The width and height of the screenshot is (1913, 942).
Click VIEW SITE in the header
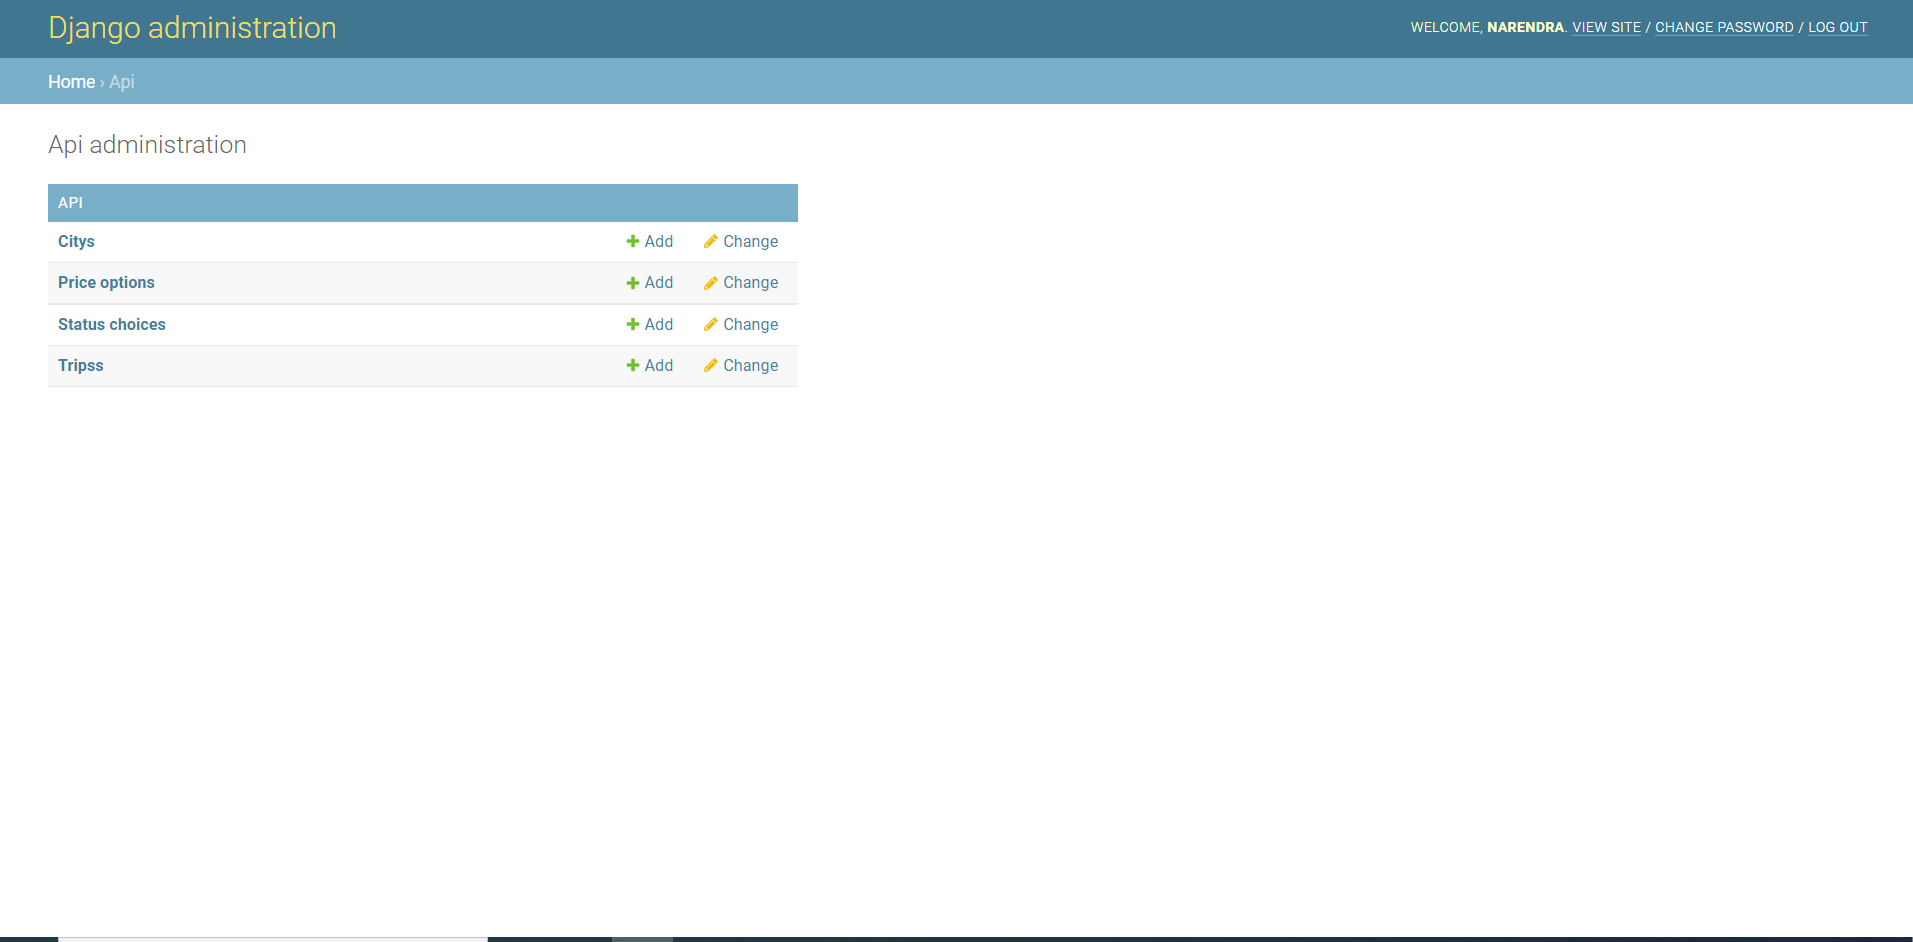point(1605,27)
